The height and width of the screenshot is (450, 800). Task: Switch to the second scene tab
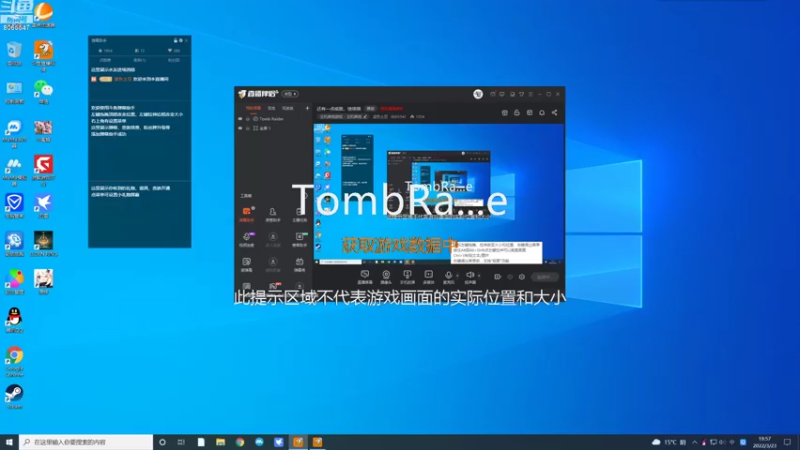point(272,108)
